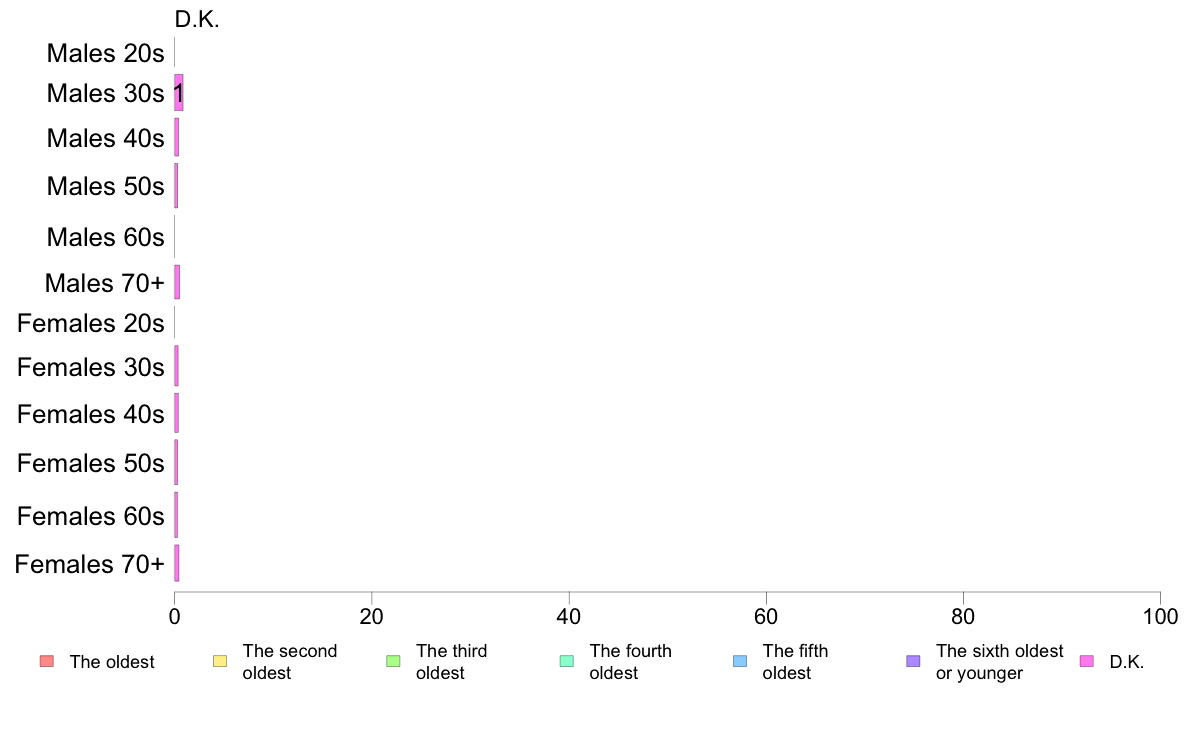1188x736 pixels.
Task: Click 'The fifth oldest' legend text
Action: [x=796, y=662]
